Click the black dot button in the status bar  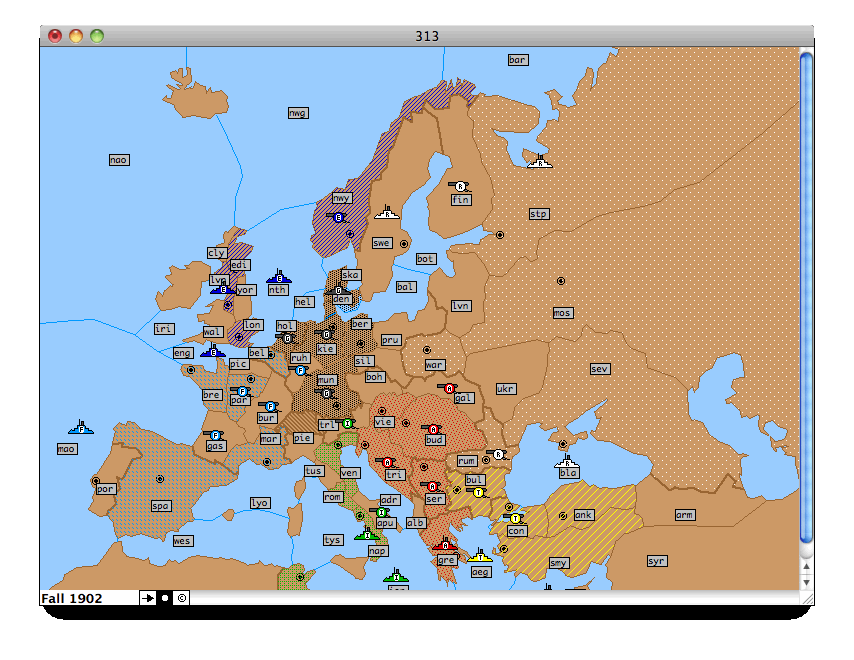165,598
